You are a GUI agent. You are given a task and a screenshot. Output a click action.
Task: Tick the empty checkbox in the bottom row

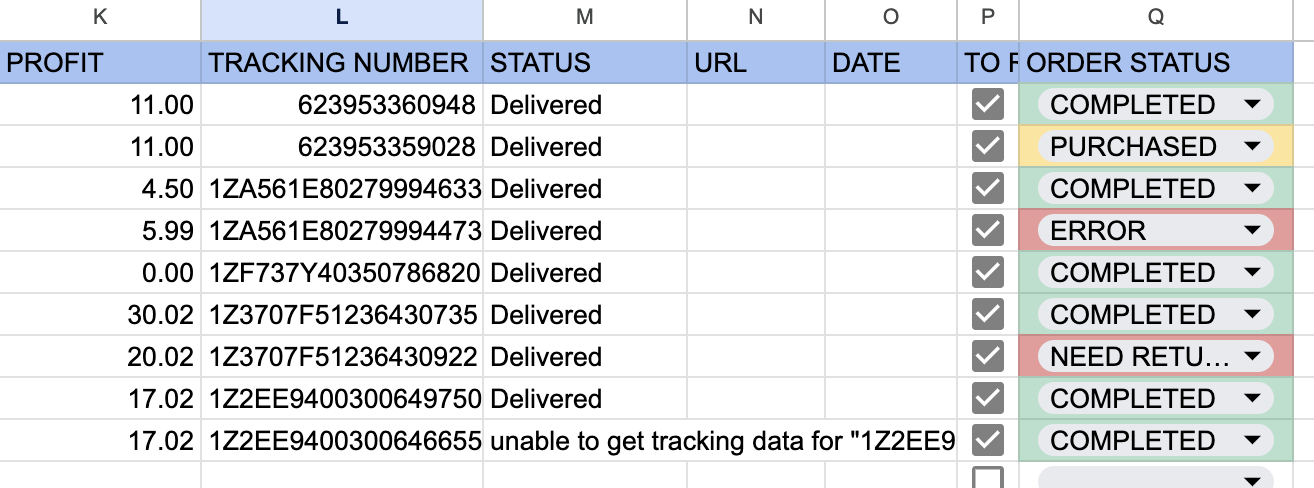987,477
